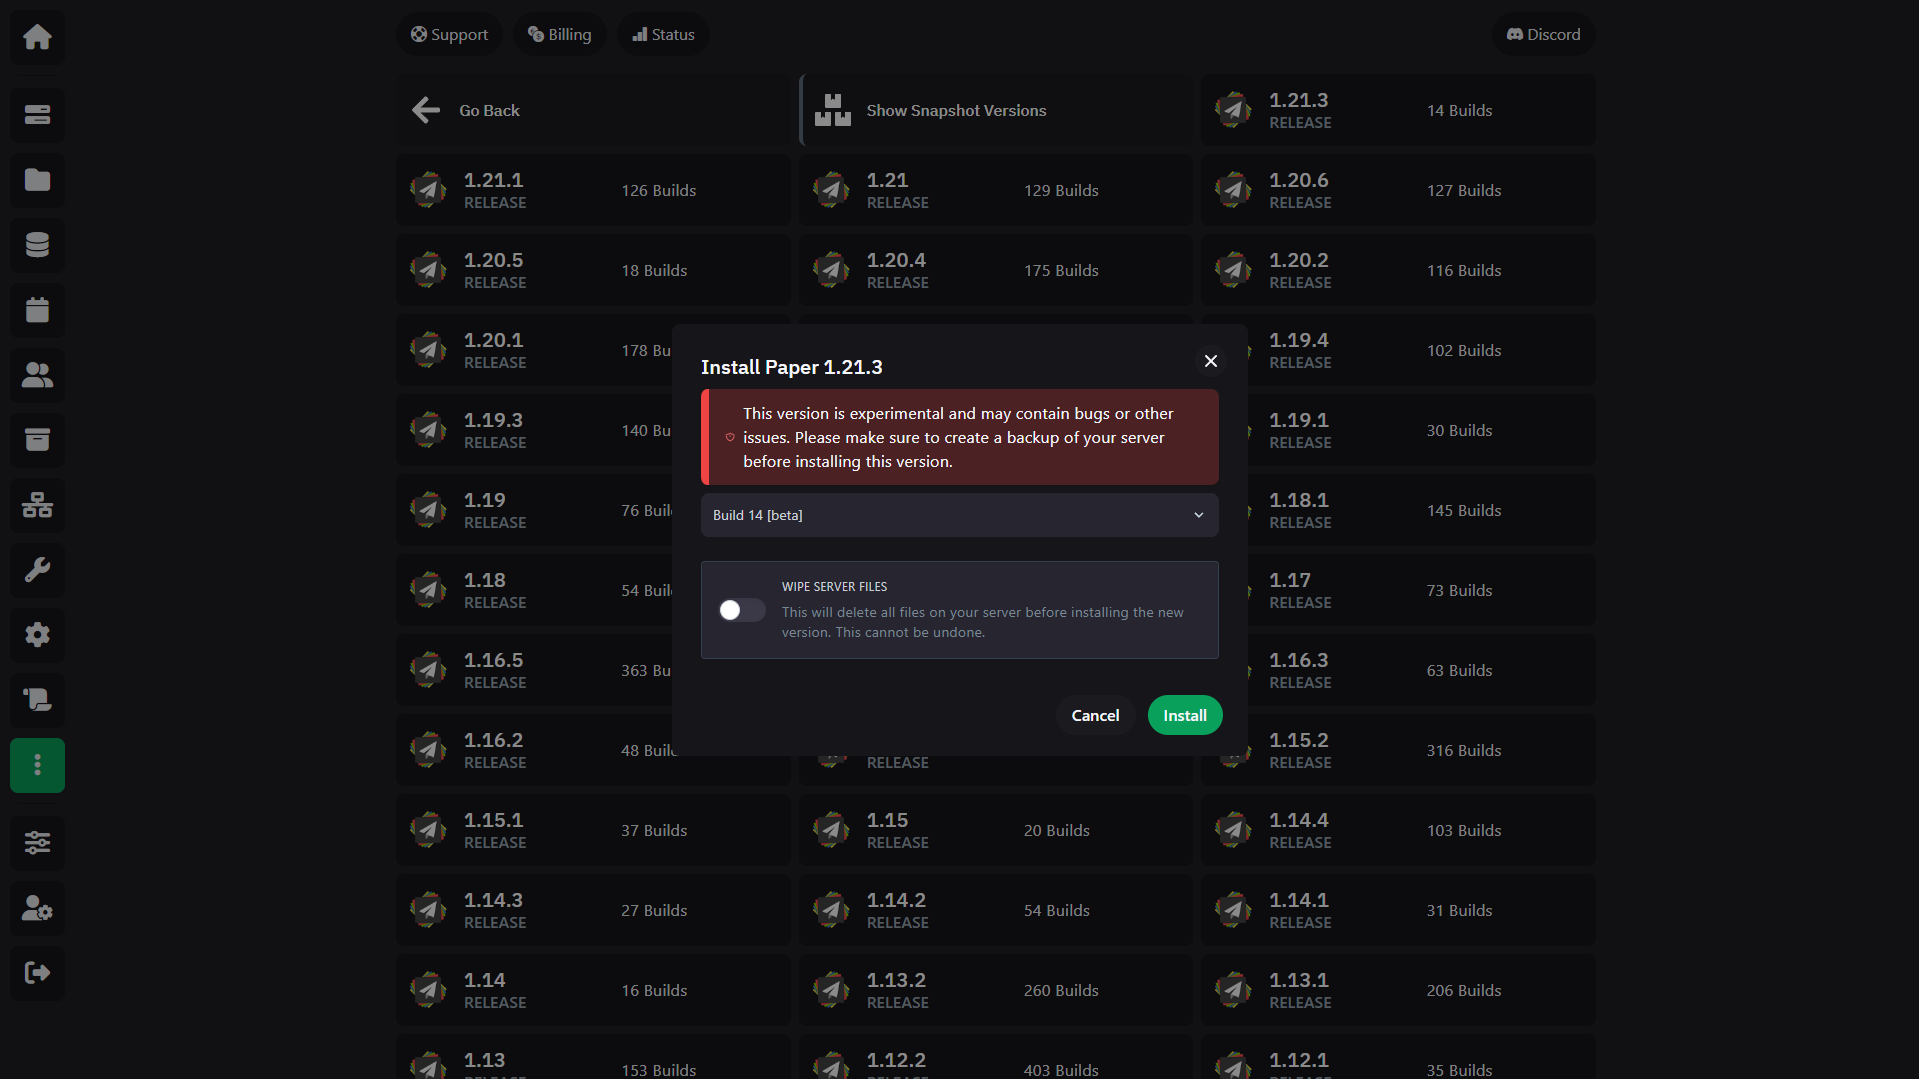Screen dimensions: 1919x1079
Task: Open the startup wrench icon
Action: coord(37,570)
